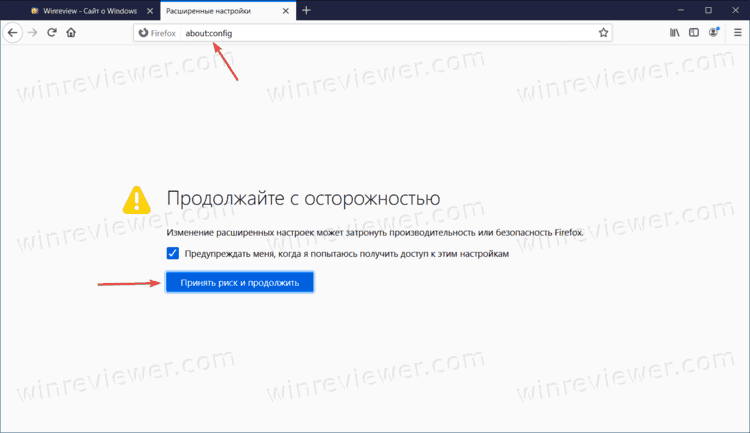Select the Расширенные настройки tab
The width and height of the screenshot is (750, 433).
click(x=228, y=11)
